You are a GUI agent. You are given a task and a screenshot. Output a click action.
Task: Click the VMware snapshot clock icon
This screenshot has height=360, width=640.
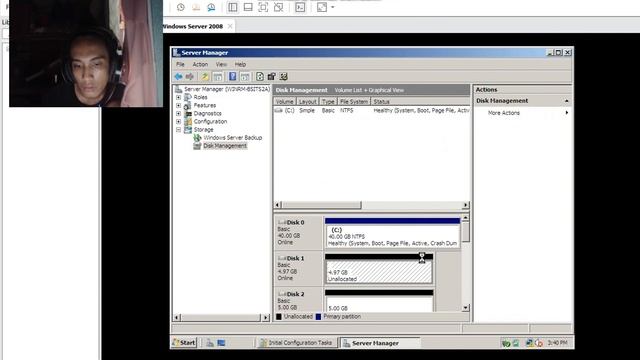tap(181, 7)
